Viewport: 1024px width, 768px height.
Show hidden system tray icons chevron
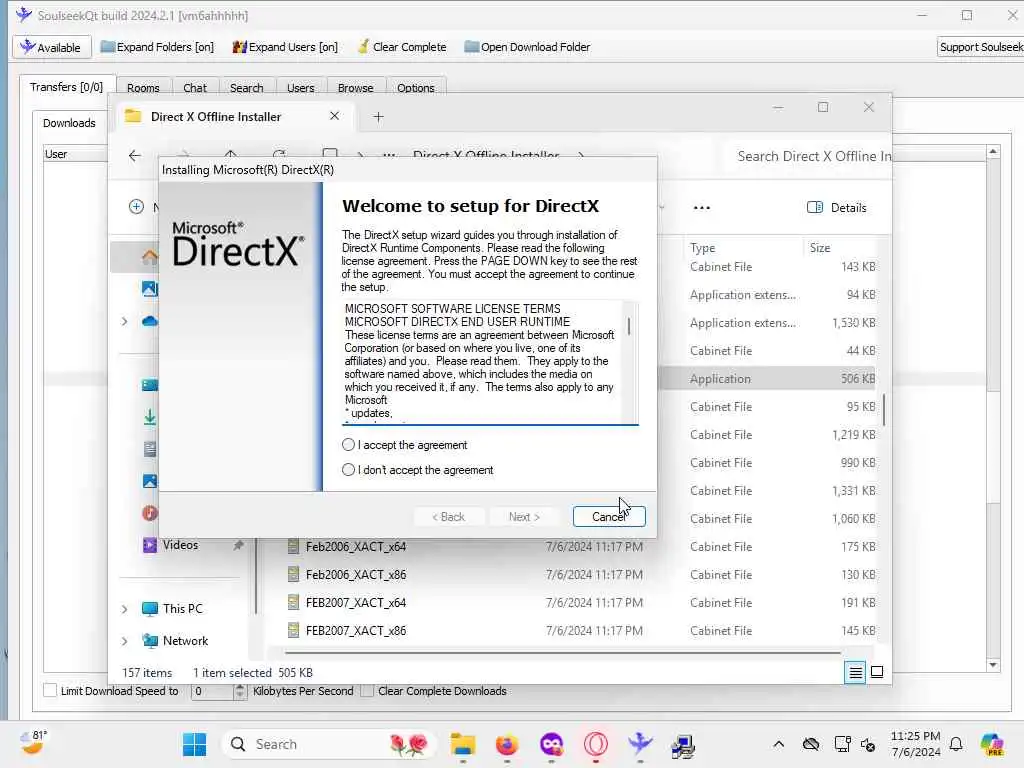[778, 744]
